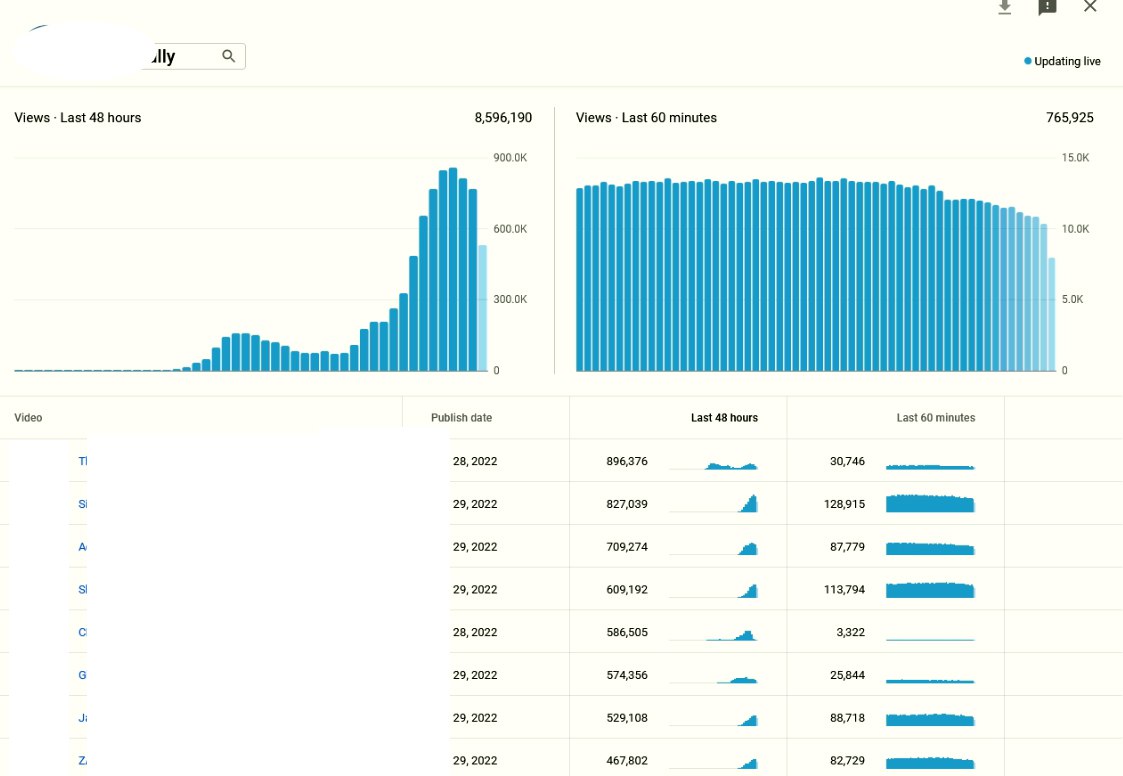Click 60-minute sparkline beside 113,794 views
The height and width of the screenshot is (776, 1123).
click(x=930, y=590)
